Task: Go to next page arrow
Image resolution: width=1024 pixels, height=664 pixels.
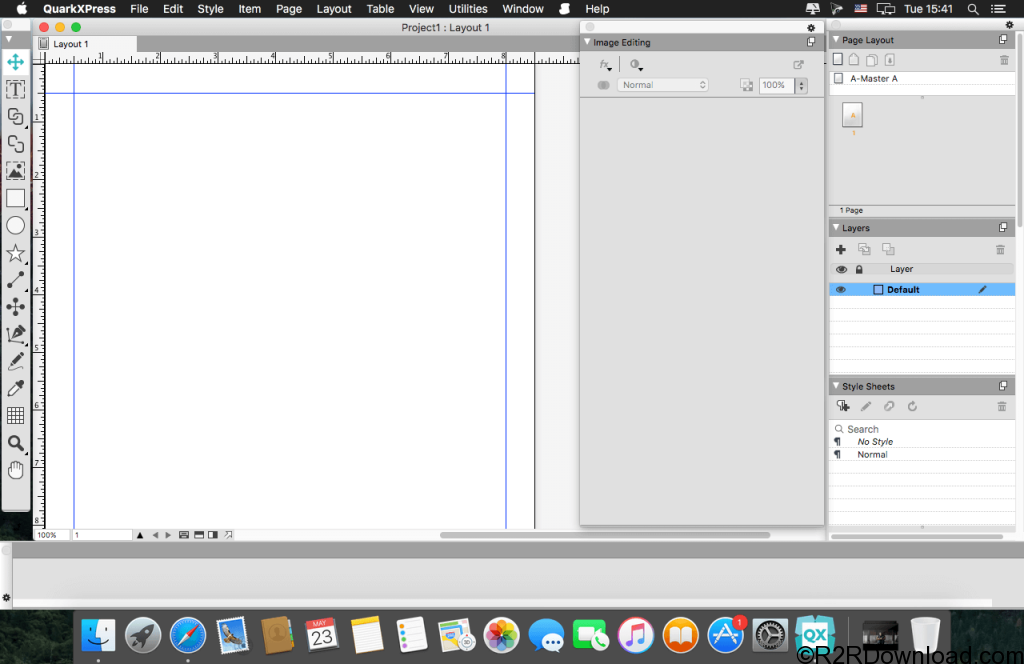Action: (168, 535)
